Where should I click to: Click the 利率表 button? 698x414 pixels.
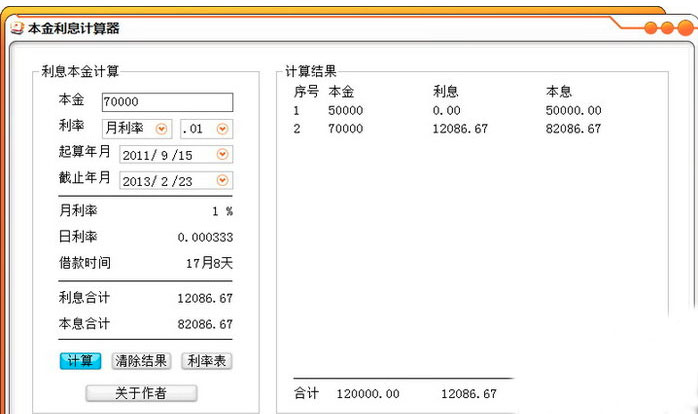coord(207,361)
